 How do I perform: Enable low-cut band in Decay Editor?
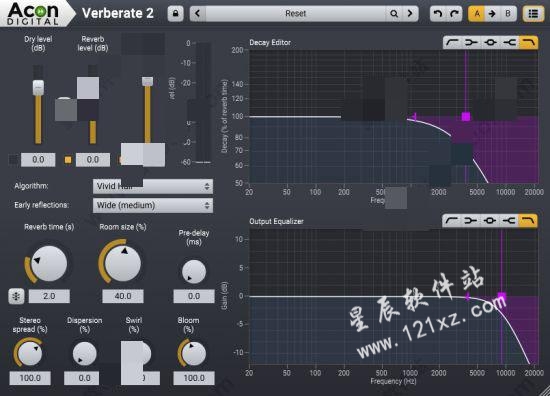click(x=452, y=42)
